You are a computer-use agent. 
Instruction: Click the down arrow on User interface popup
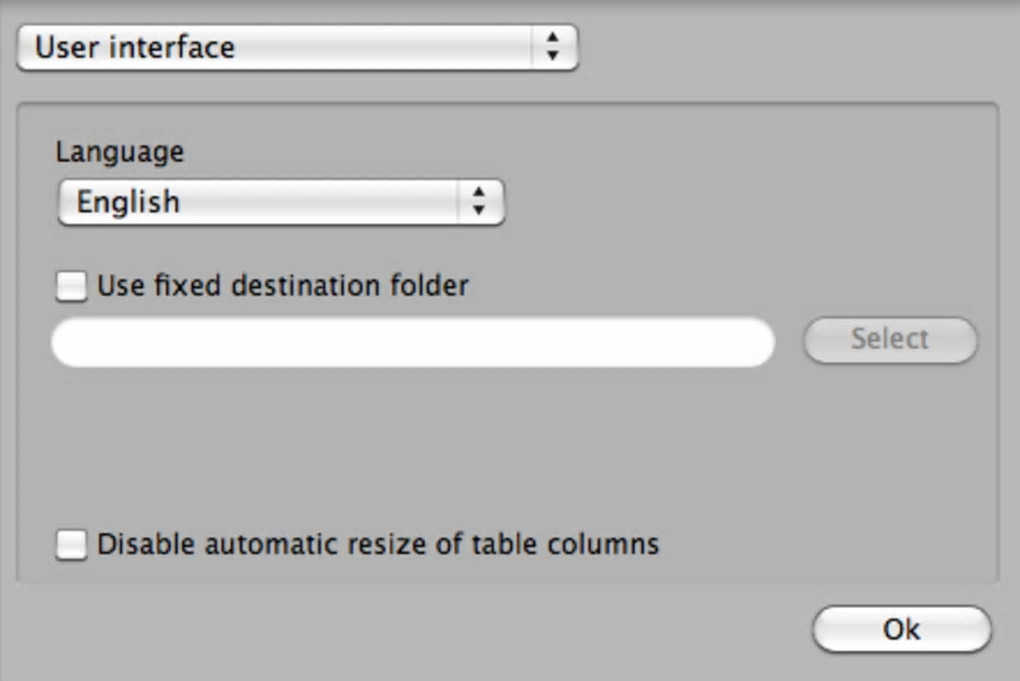click(552, 57)
